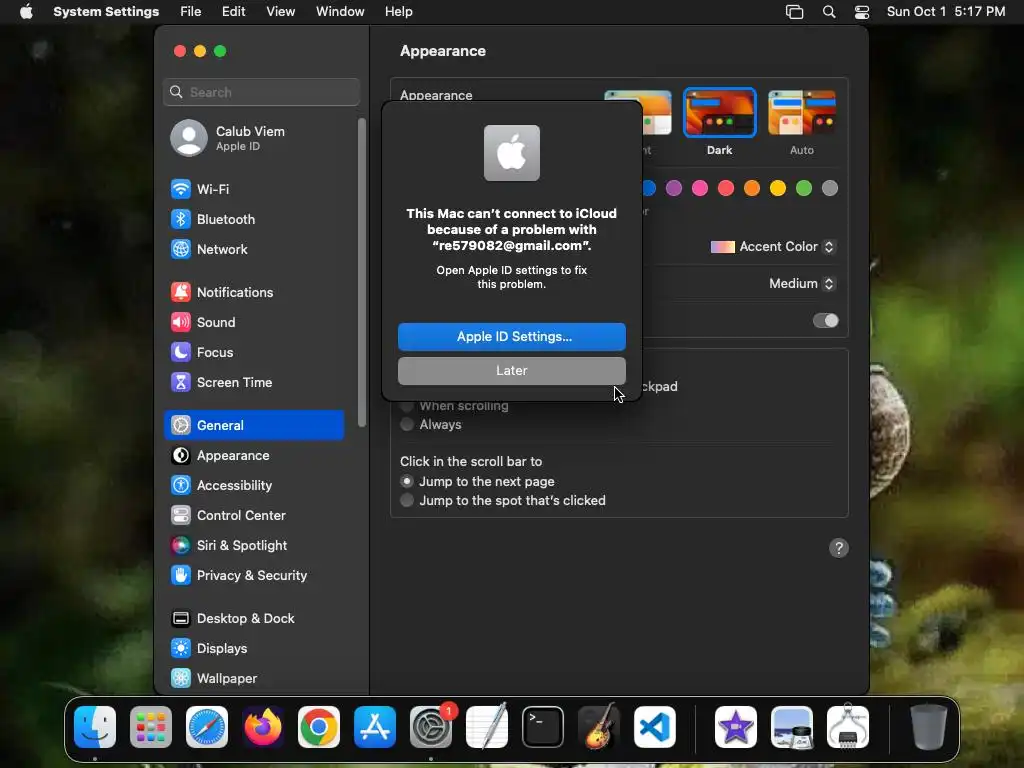Open the Window menu
Viewport: 1024px width, 768px height.
(x=340, y=12)
